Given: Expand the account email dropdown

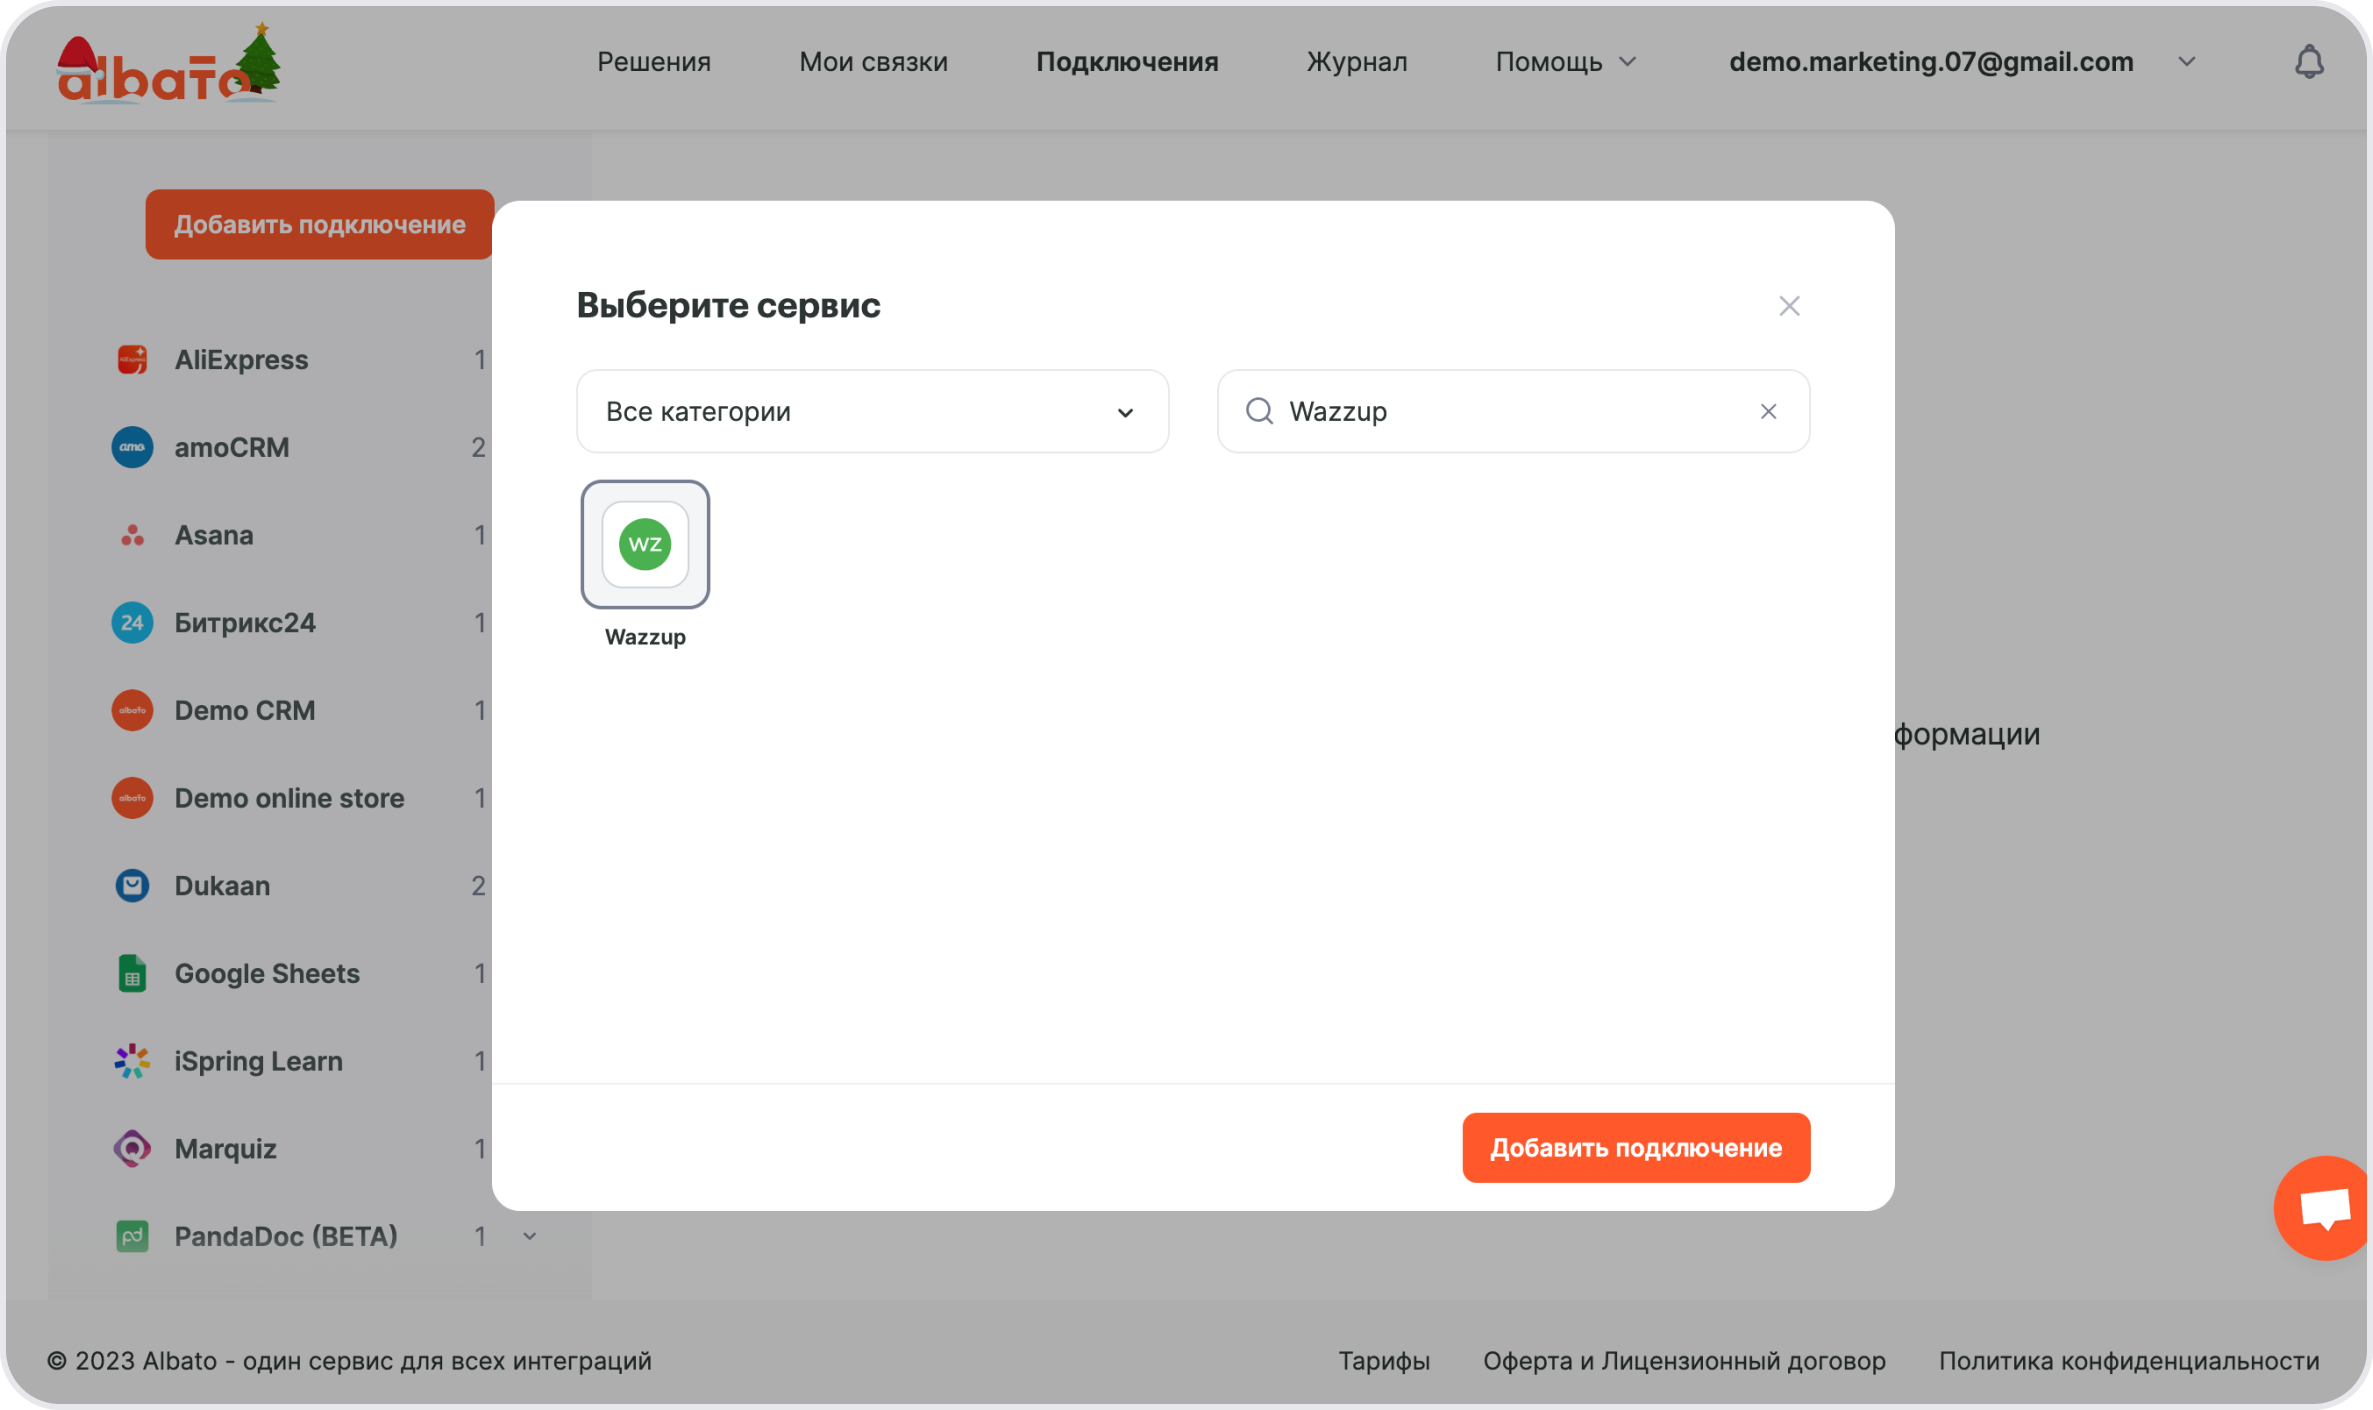Looking at the screenshot, I should click(2187, 62).
